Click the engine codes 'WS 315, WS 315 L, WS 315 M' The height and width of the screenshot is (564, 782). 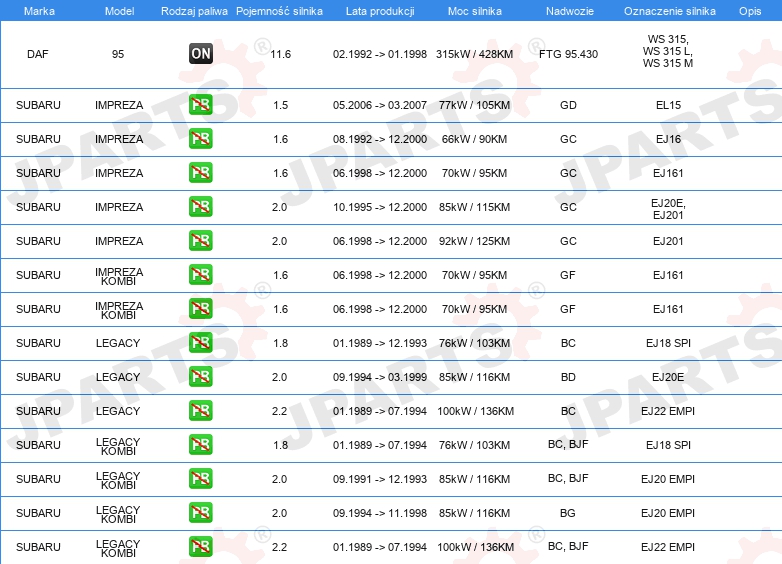point(668,51)
